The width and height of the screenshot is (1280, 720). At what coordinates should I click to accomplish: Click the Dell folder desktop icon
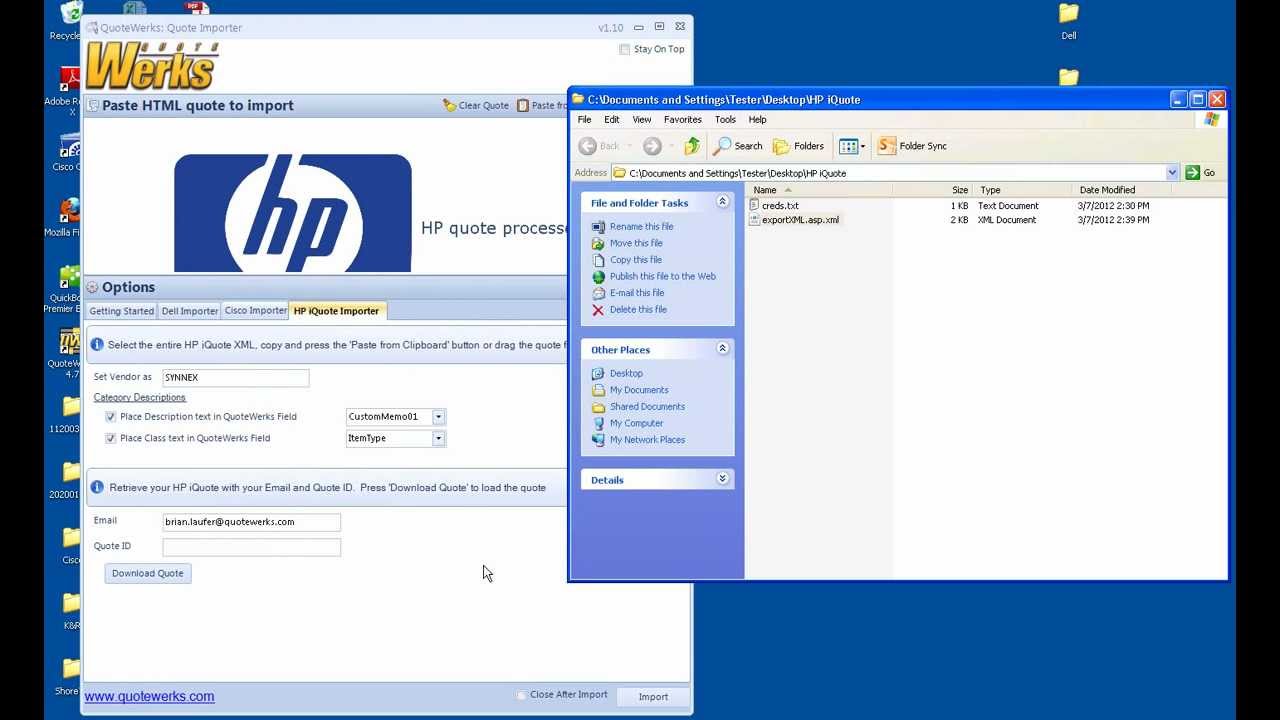point(1069,22)
